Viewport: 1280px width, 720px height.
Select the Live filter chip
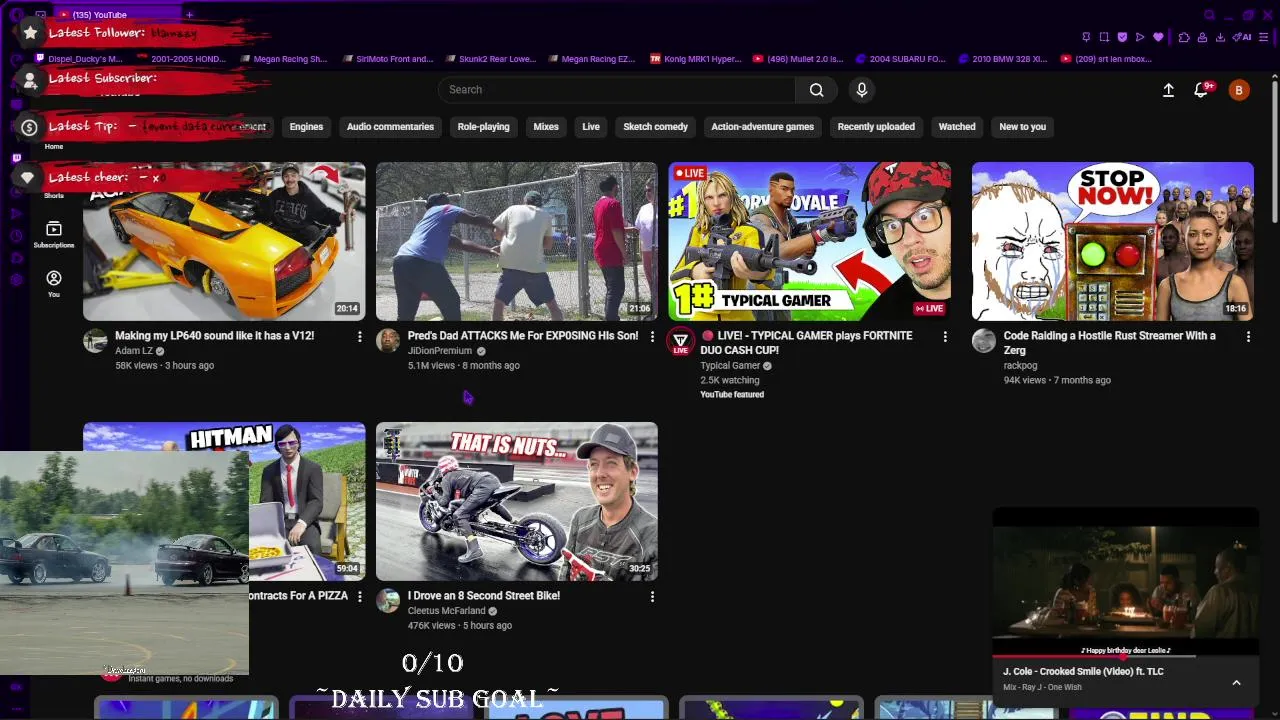591,127
